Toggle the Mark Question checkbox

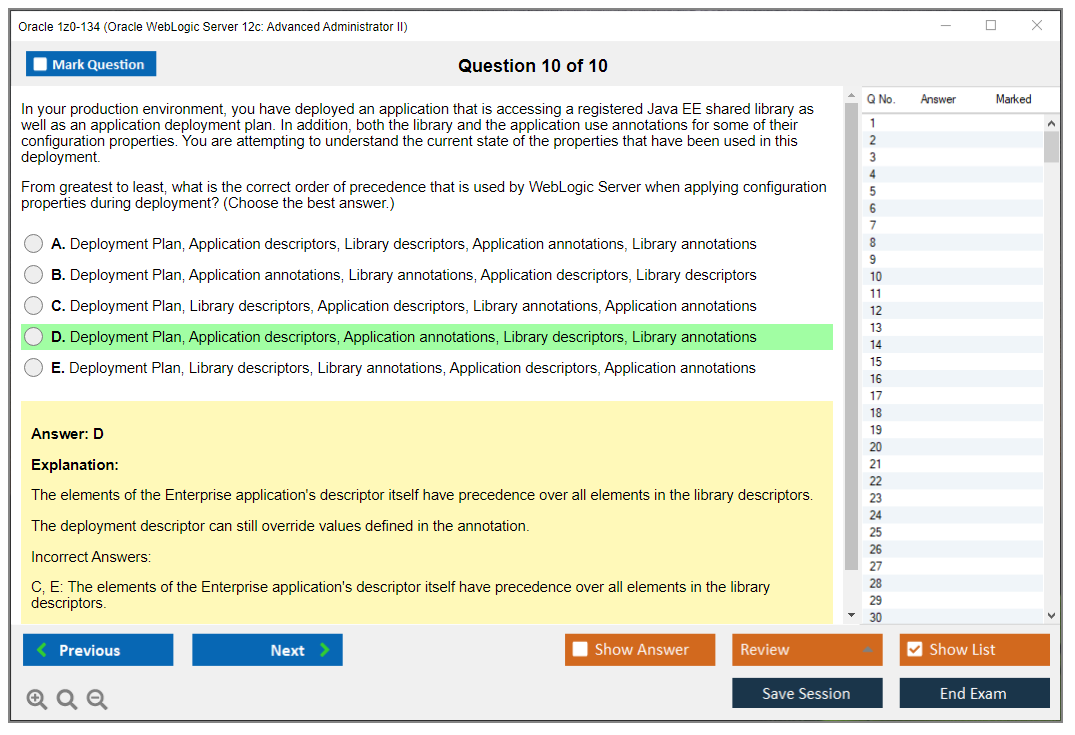(40, 65)
